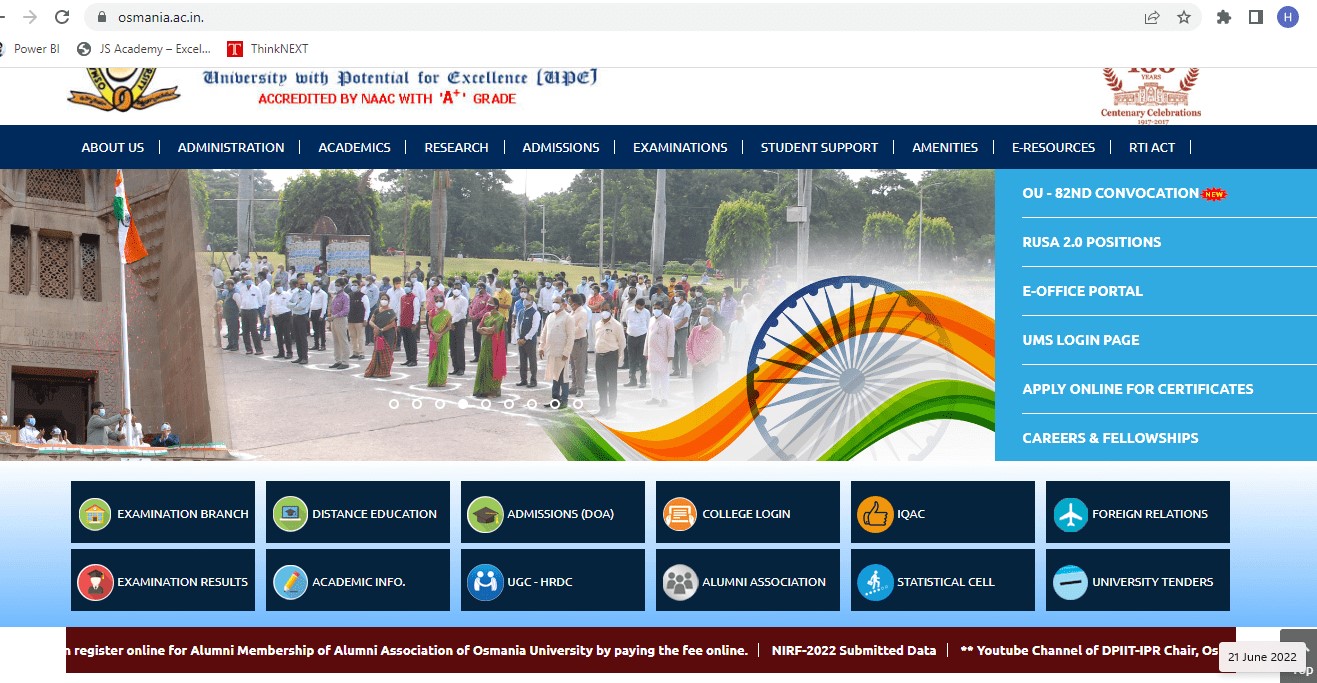Click the Statistical Cell stairs icon

875,582
